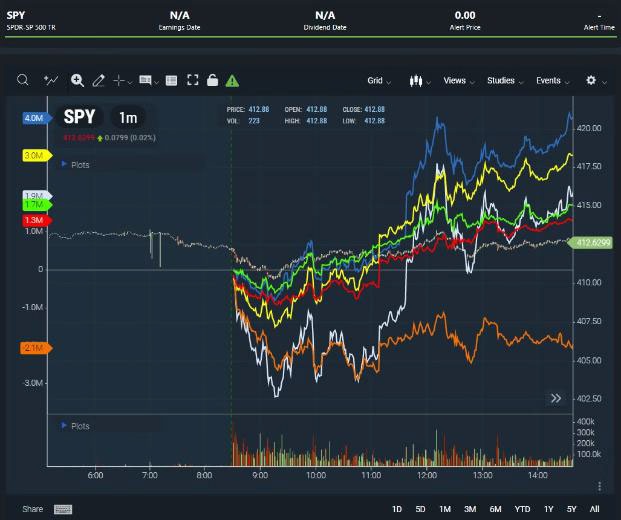Viewport: 621px width, 520px height.
Task: Open the data table view icon
Action: [171, 81]
